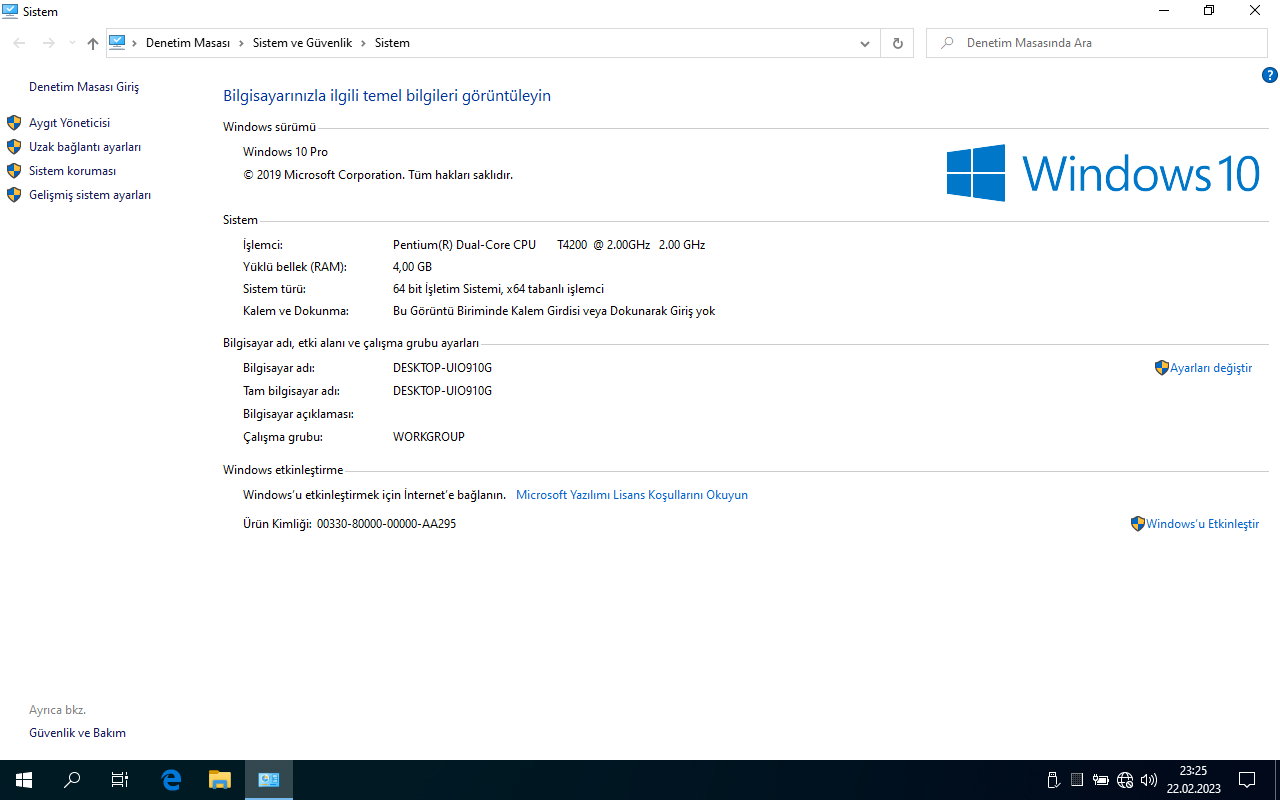Open the volume speaker tray icon
Image resolution: width=1280 pixels, height=800 pixels.
pos(1149,780)
